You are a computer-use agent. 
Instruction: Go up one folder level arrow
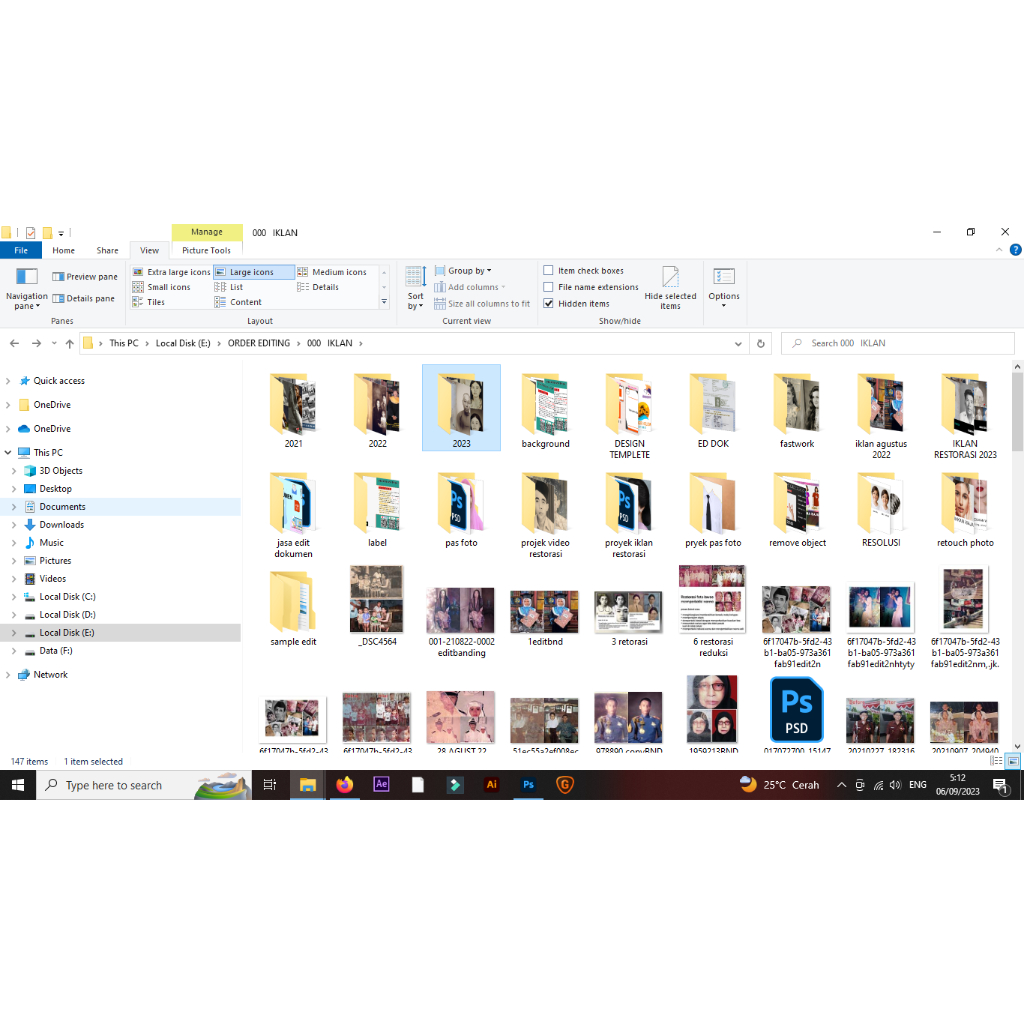click(x=70, y=343)
